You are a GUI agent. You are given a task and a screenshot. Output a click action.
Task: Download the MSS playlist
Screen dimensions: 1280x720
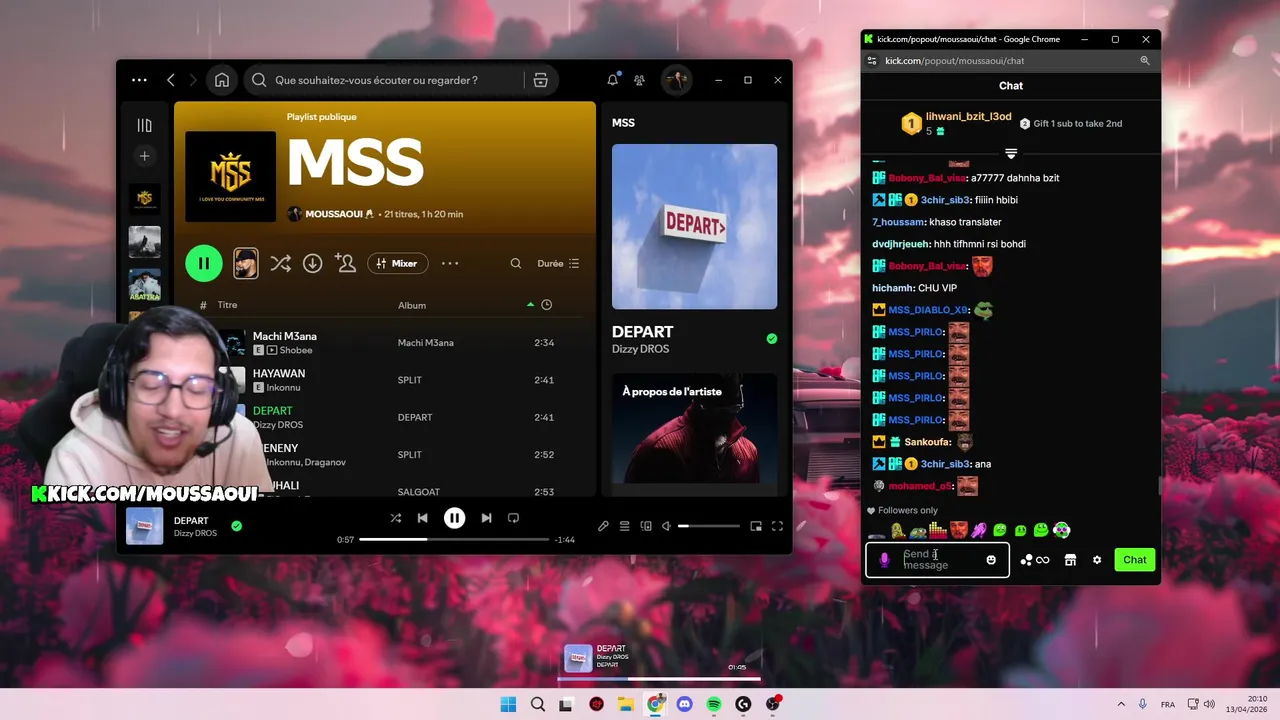[313, 263]
